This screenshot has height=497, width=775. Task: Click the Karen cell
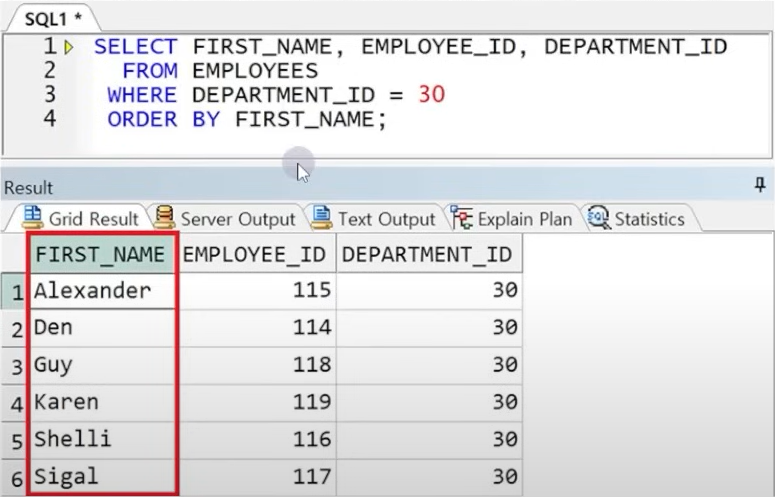point(103,403)
